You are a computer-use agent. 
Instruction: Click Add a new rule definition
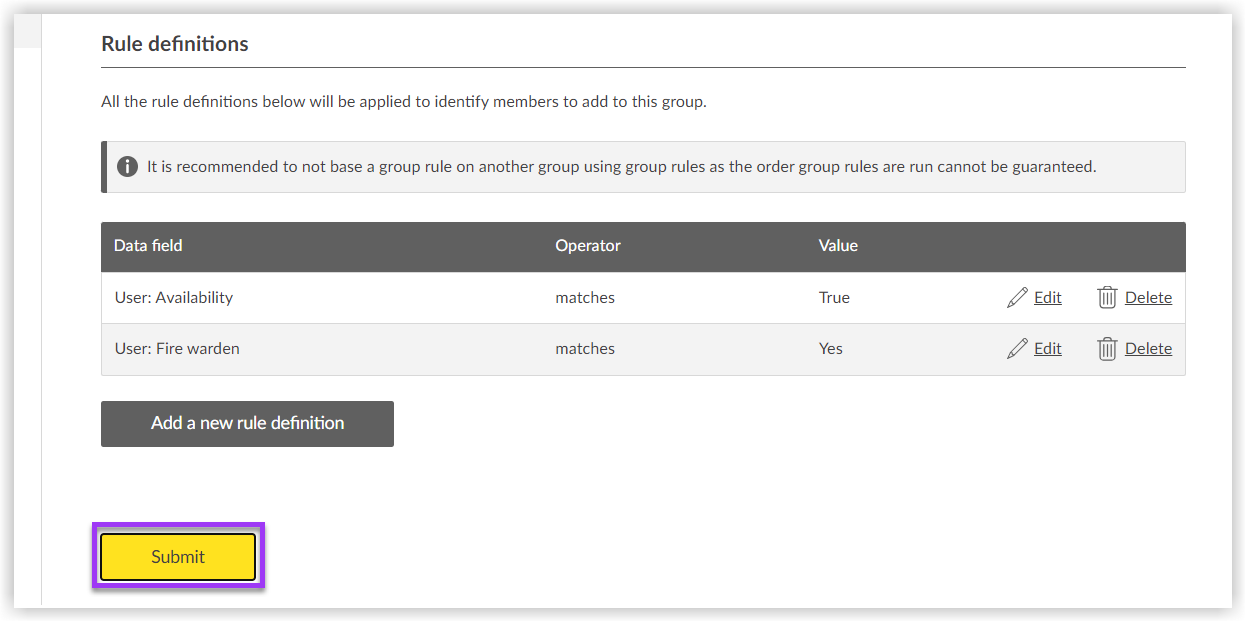pos(246,423)
